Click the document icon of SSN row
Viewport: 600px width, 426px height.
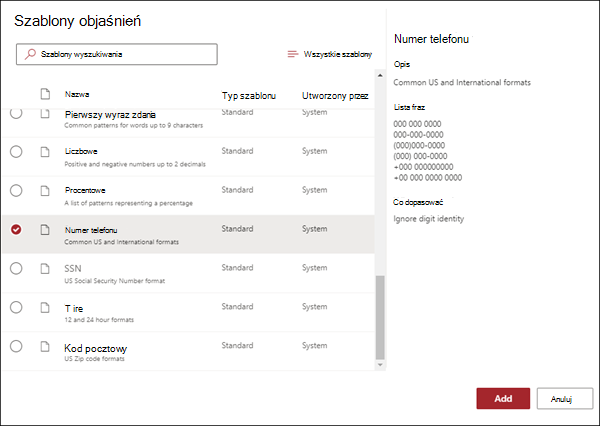tap(45, 268)
